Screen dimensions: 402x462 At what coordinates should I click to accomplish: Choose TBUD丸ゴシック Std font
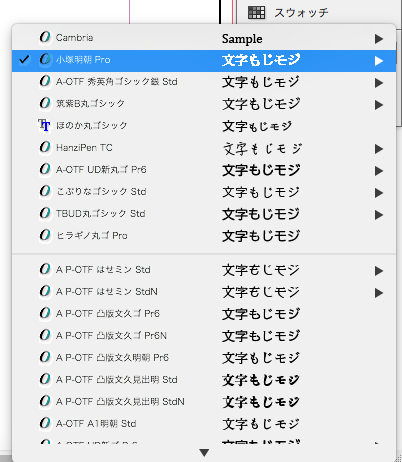click(204, 214)
